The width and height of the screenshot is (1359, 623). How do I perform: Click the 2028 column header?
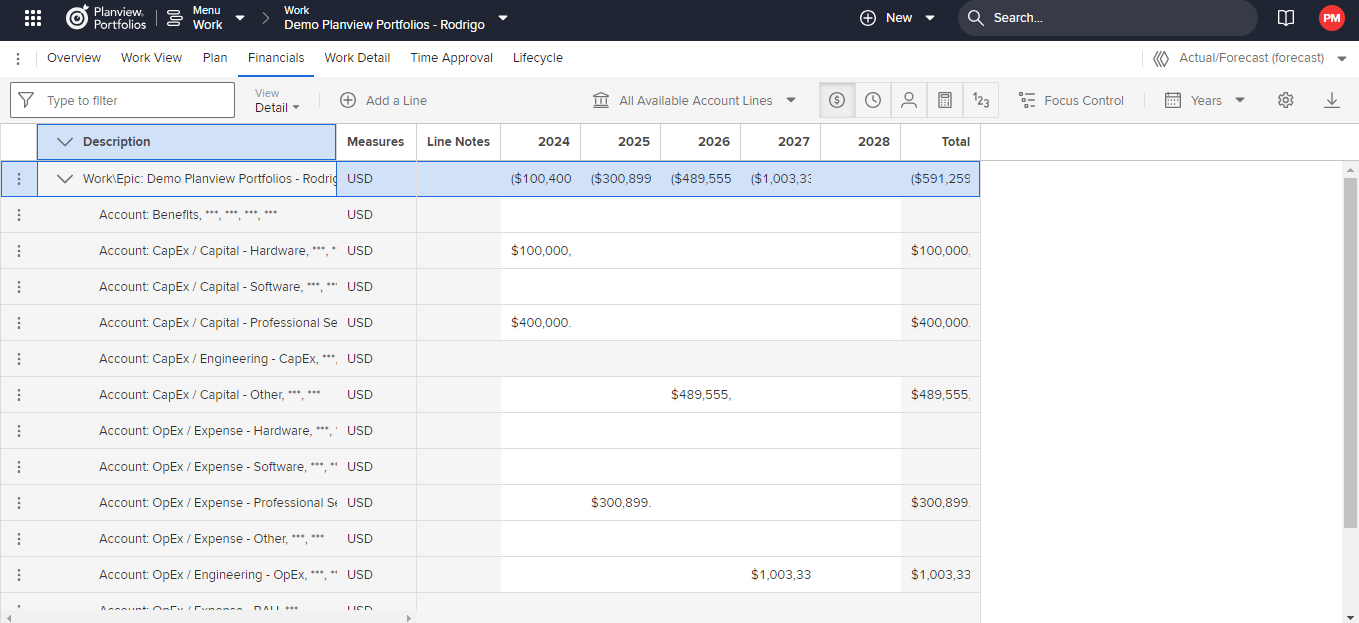860,142
